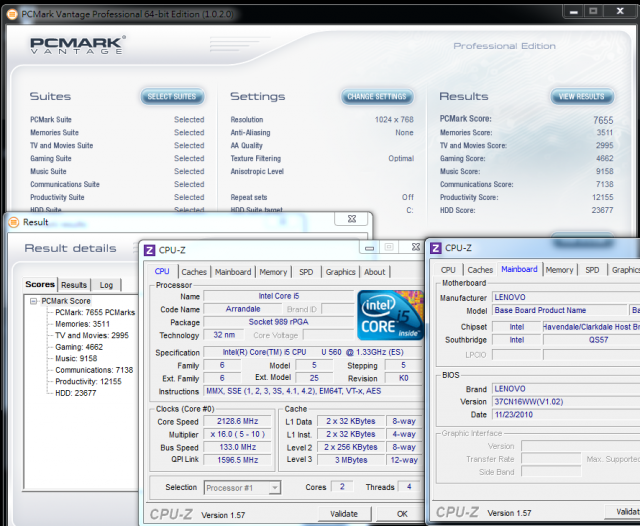640x526 pixels.
Task: Select the Mainboard tab in right CPU-Z
Action: [519, 269]
